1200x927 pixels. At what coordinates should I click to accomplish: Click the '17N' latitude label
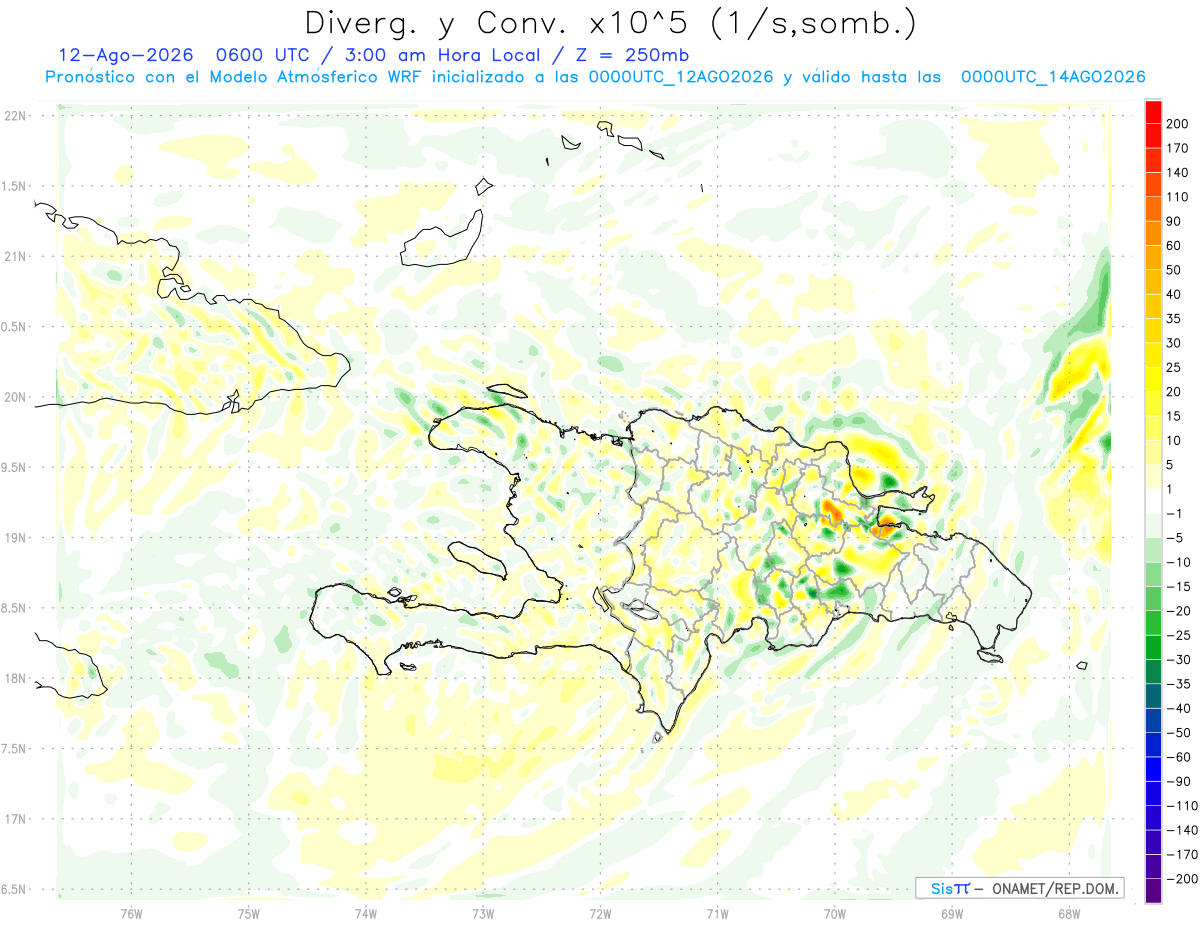click(14, 819)
